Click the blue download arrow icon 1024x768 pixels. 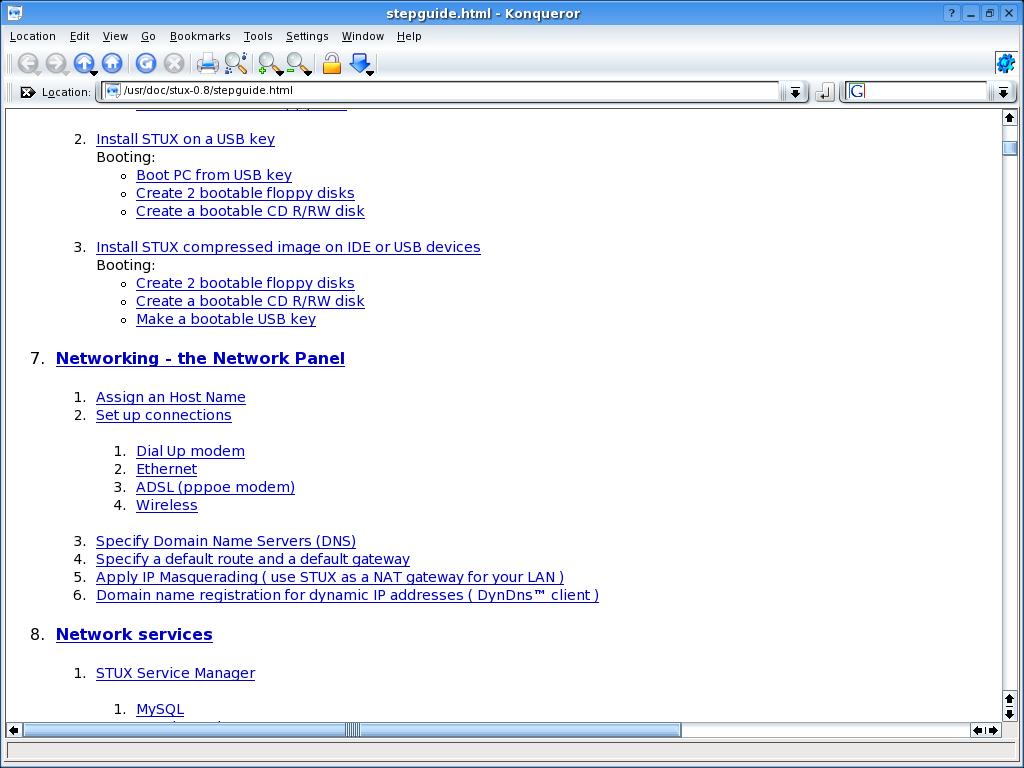coord(359,63)
